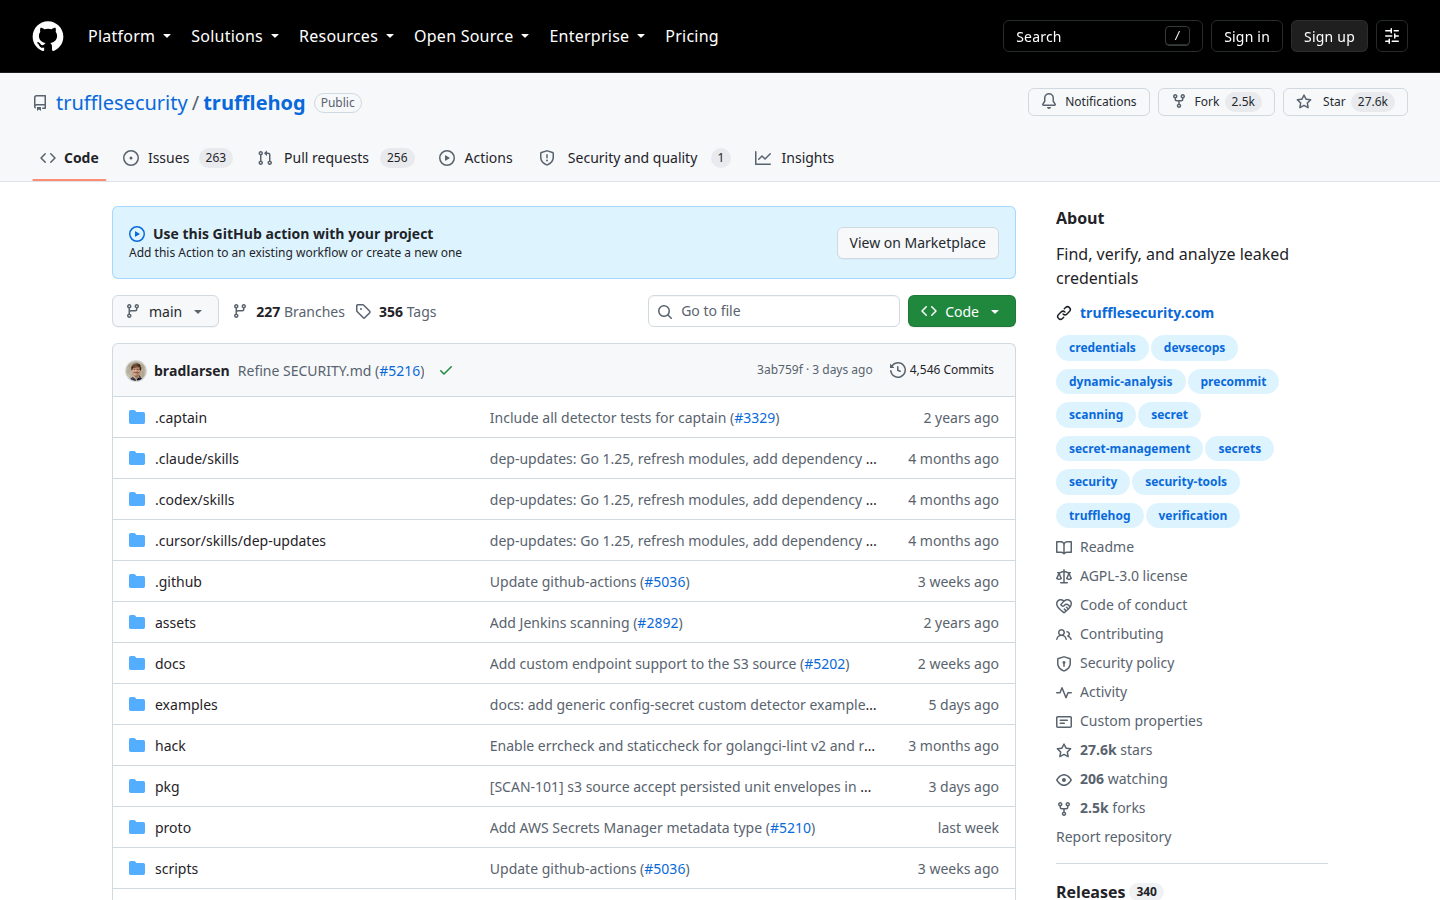Click the branch icon beside 227 Branches

pyautogui.click(x=240, y=311)
